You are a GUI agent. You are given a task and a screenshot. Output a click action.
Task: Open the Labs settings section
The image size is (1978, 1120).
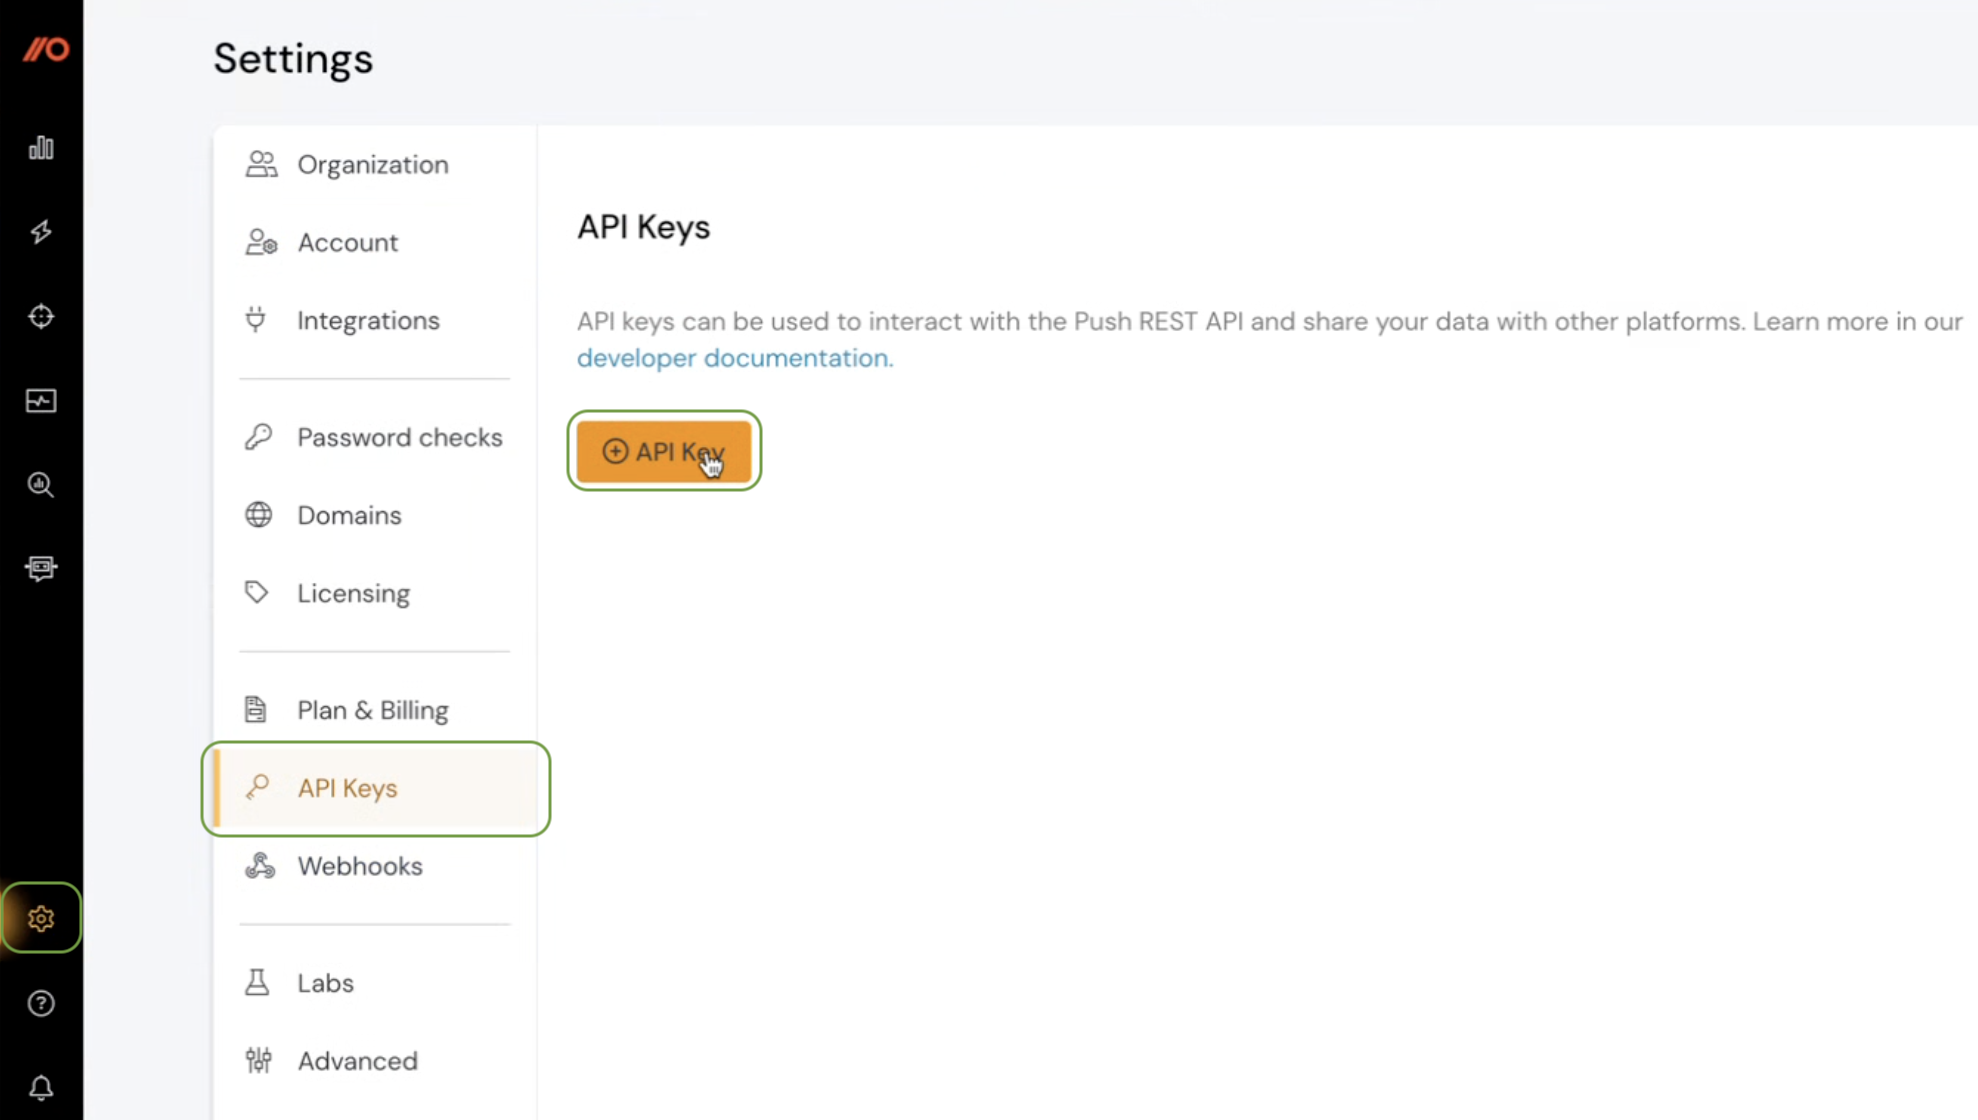point(325,983)
